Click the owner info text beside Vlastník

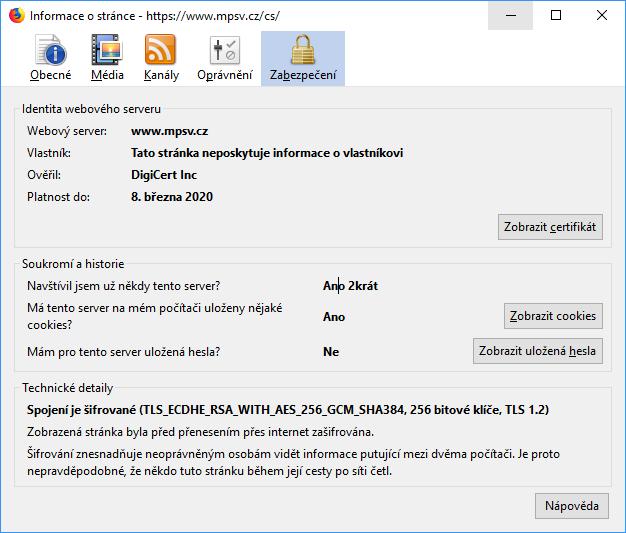point(267,153)
